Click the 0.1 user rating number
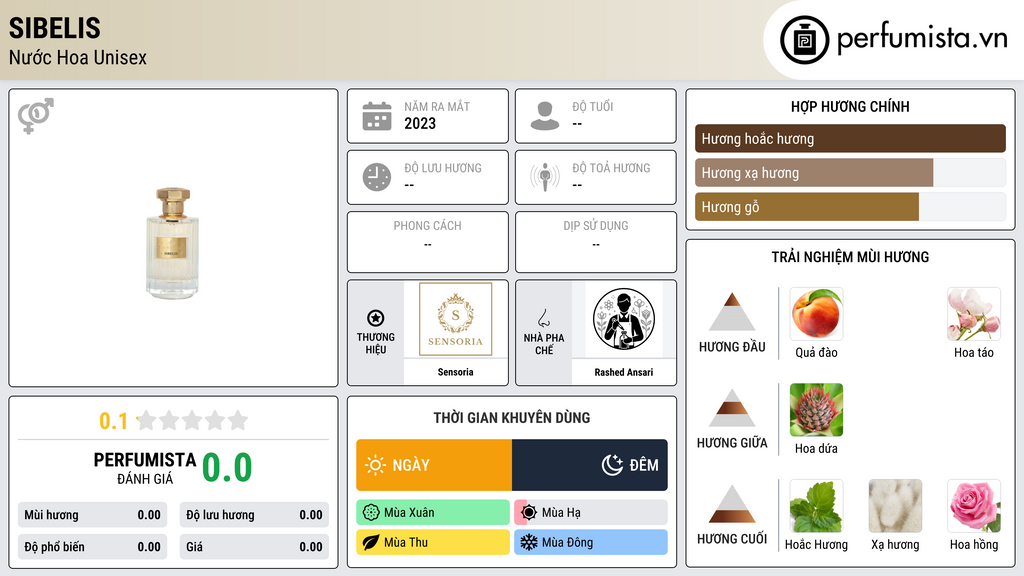 pos(113,421)
